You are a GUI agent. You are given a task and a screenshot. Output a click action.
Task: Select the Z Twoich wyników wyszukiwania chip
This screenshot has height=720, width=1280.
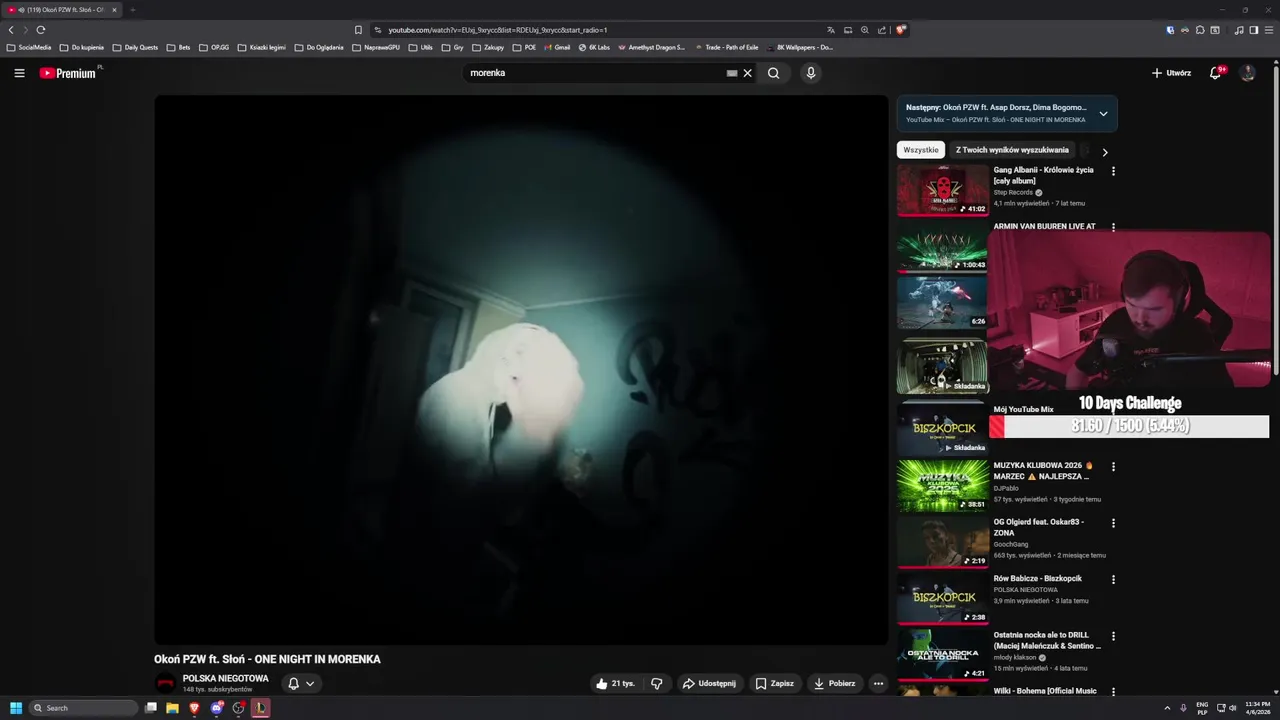[1012, 150]
